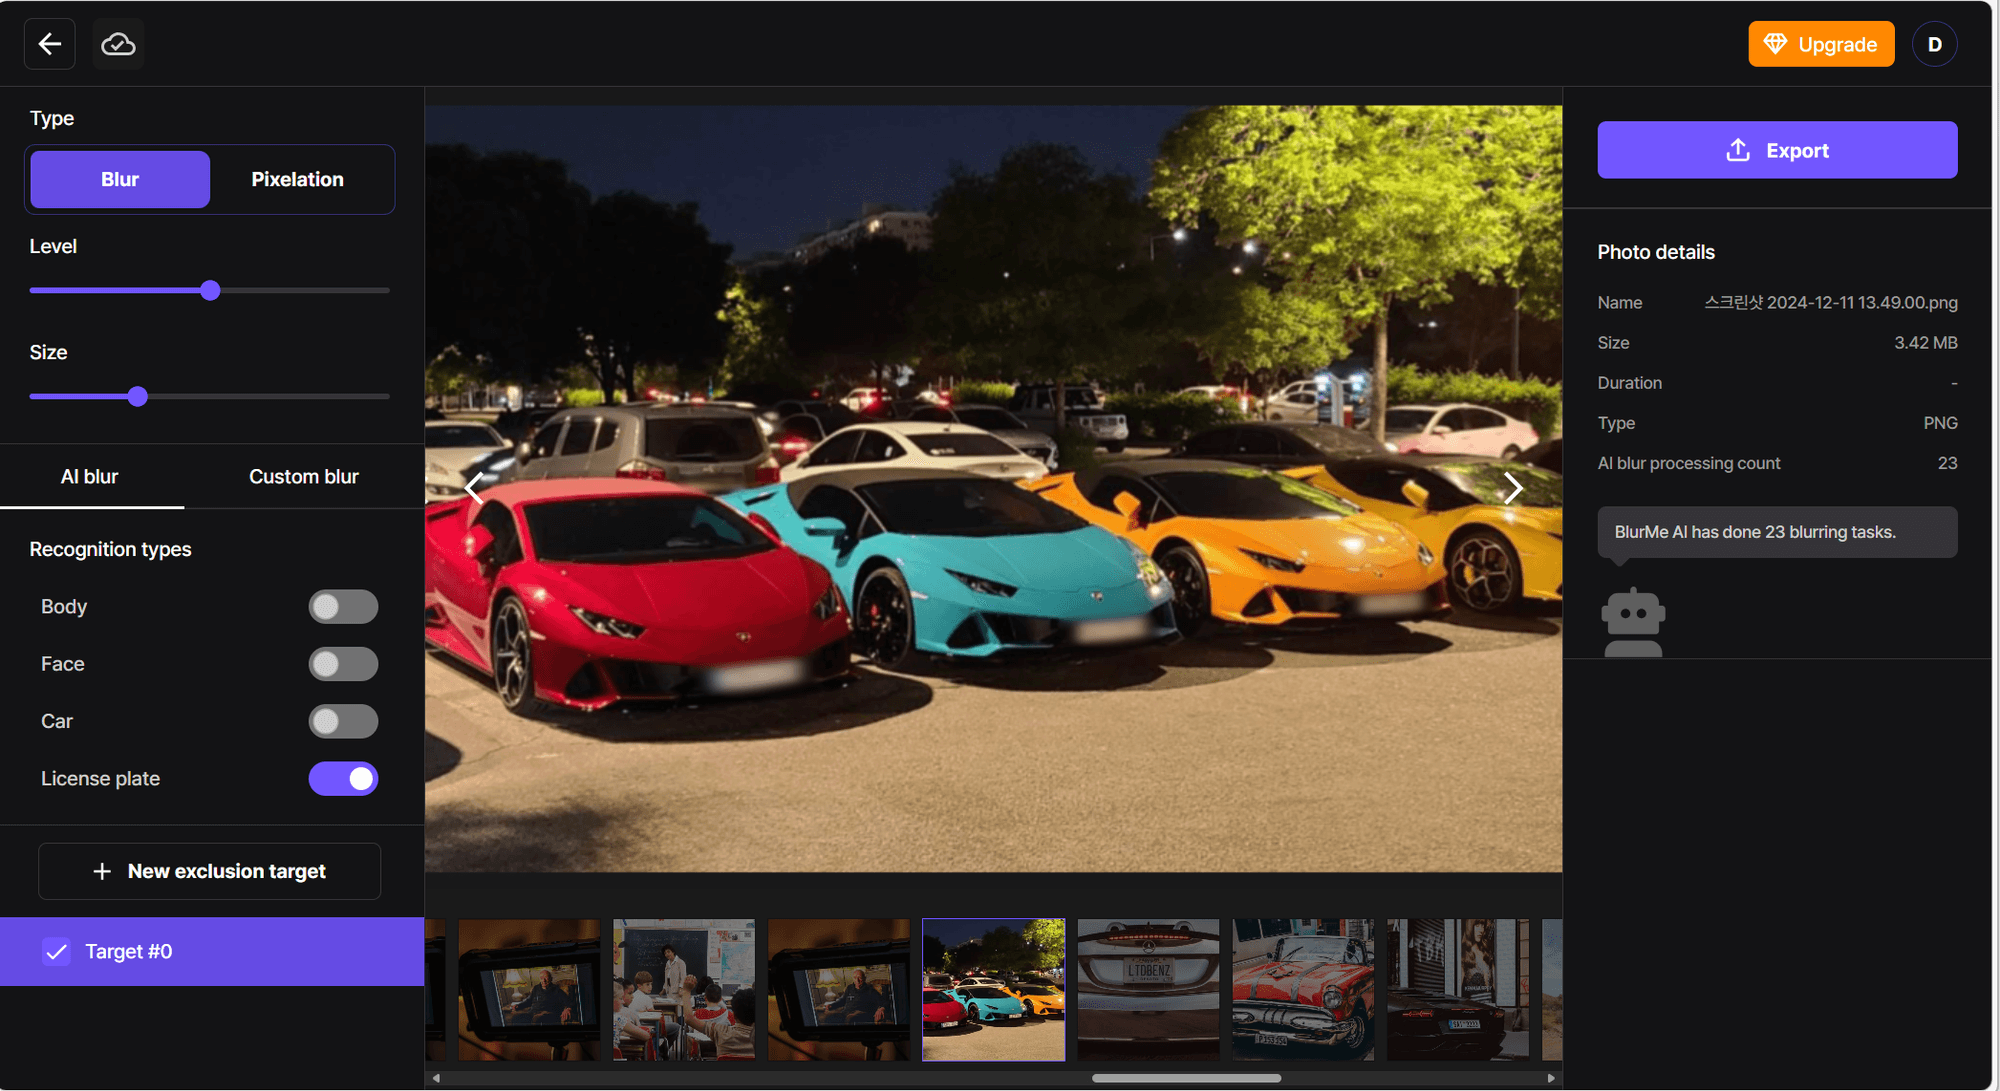The height and width of the screenshot is (1091, 2000).
Task: Open the cloud upload icon
Action: (x=117, y=43)
